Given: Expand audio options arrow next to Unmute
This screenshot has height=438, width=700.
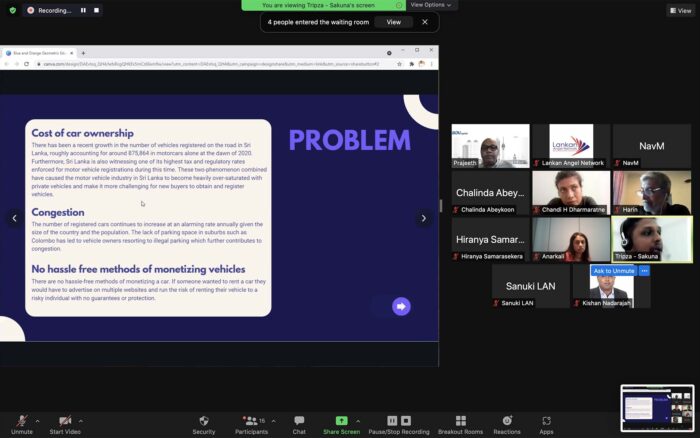Looking at the screenshot, I should tap(38, 421).
